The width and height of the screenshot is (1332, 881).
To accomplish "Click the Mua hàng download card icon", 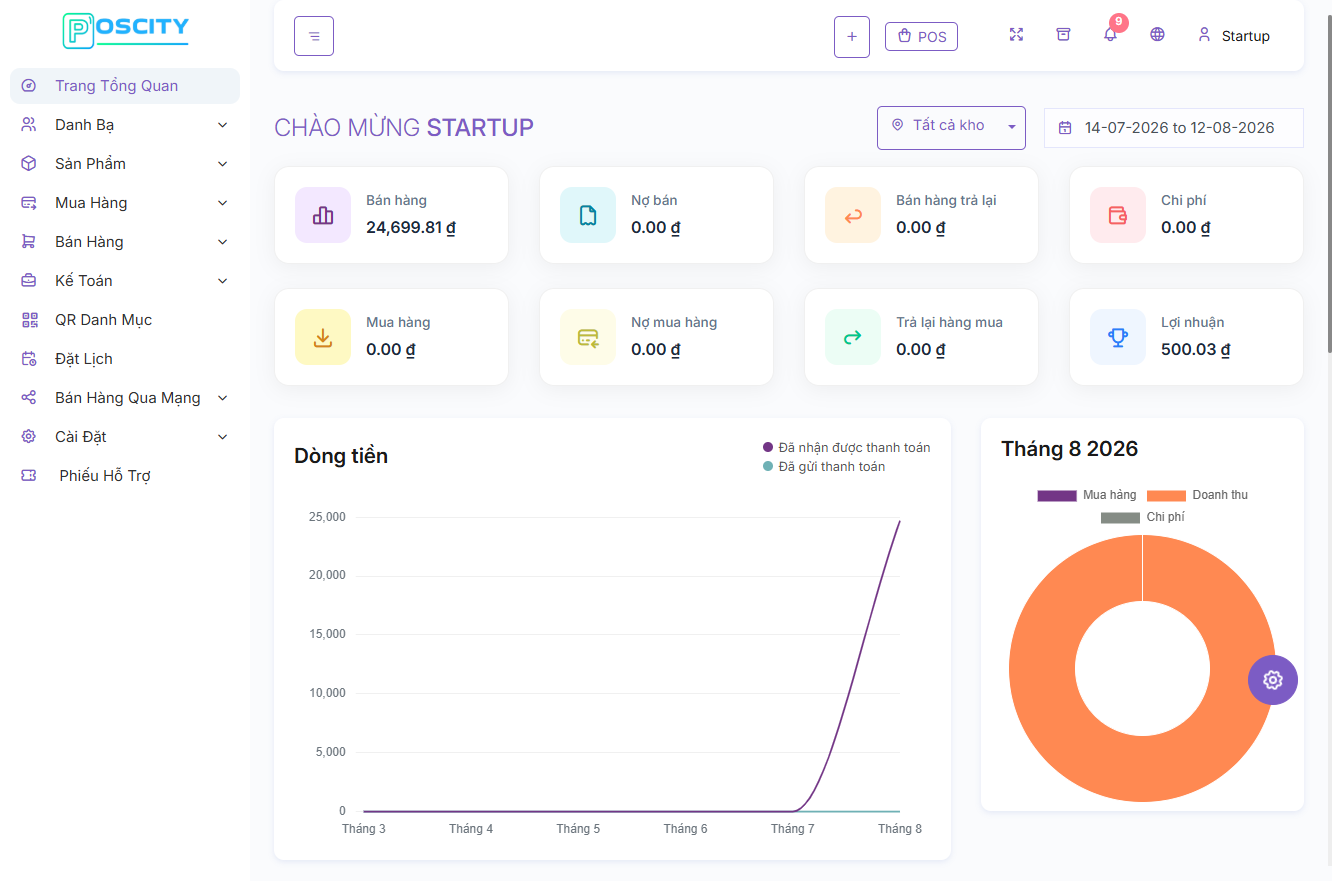I will (x=323, y=337).
